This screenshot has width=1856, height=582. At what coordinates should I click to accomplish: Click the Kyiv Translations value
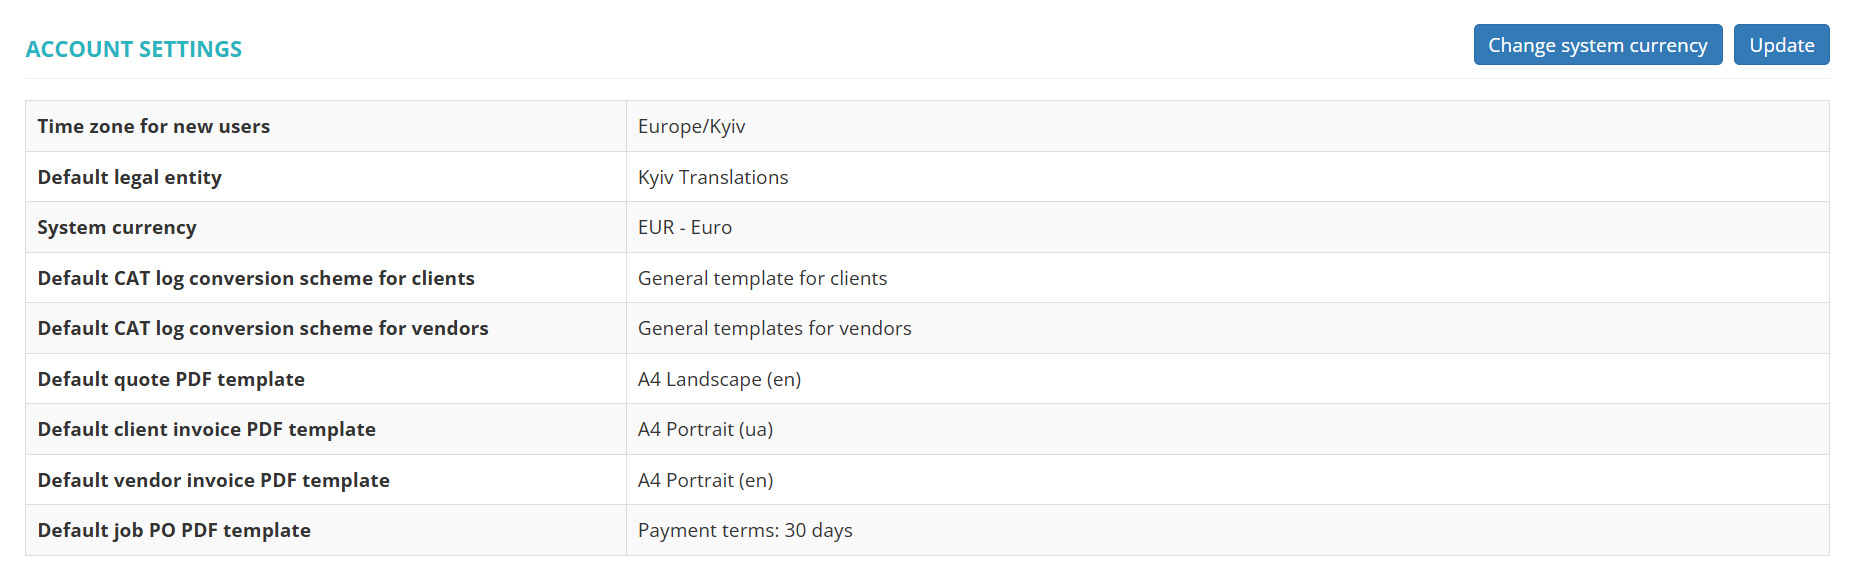coord(713,177)
